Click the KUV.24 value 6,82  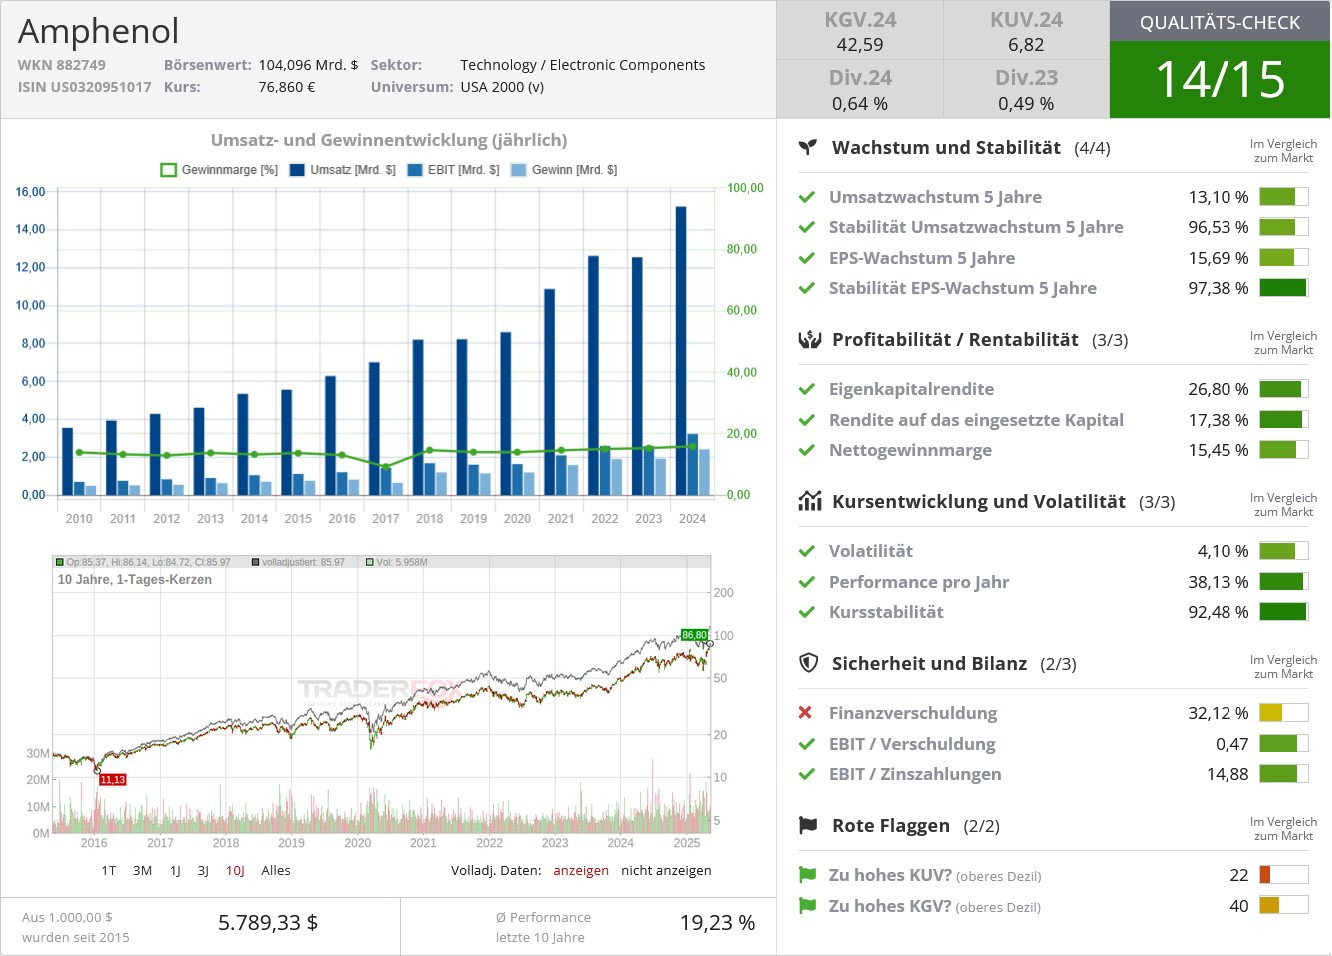(x=1026, y=45)
